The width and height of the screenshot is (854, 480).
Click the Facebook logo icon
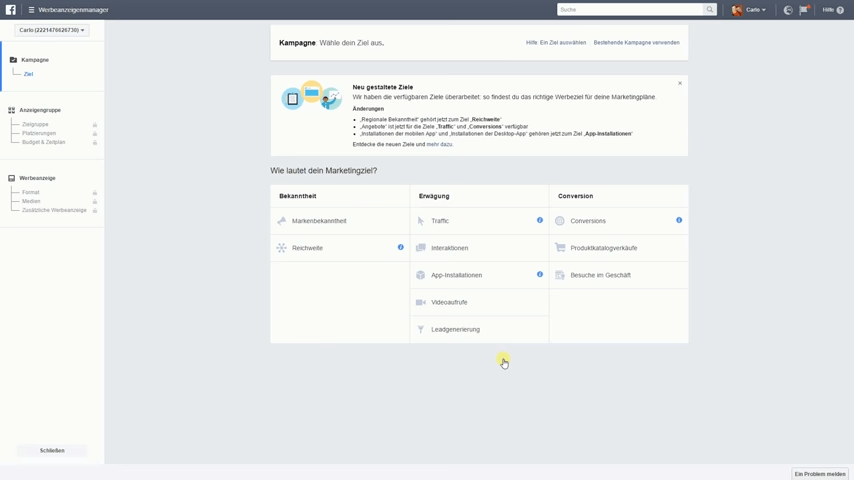pos(11,10)
